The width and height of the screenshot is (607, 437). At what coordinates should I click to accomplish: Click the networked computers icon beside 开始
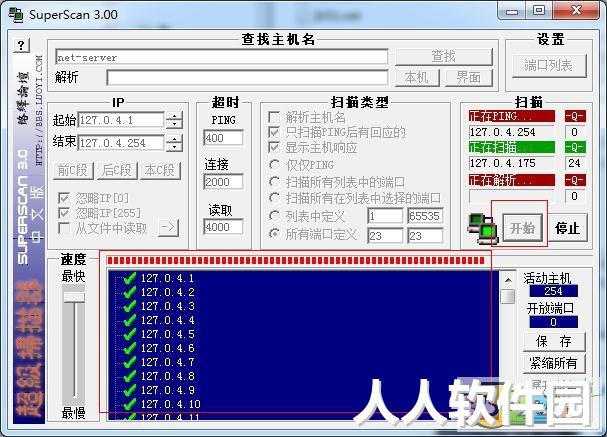click(x=481, y=228)
